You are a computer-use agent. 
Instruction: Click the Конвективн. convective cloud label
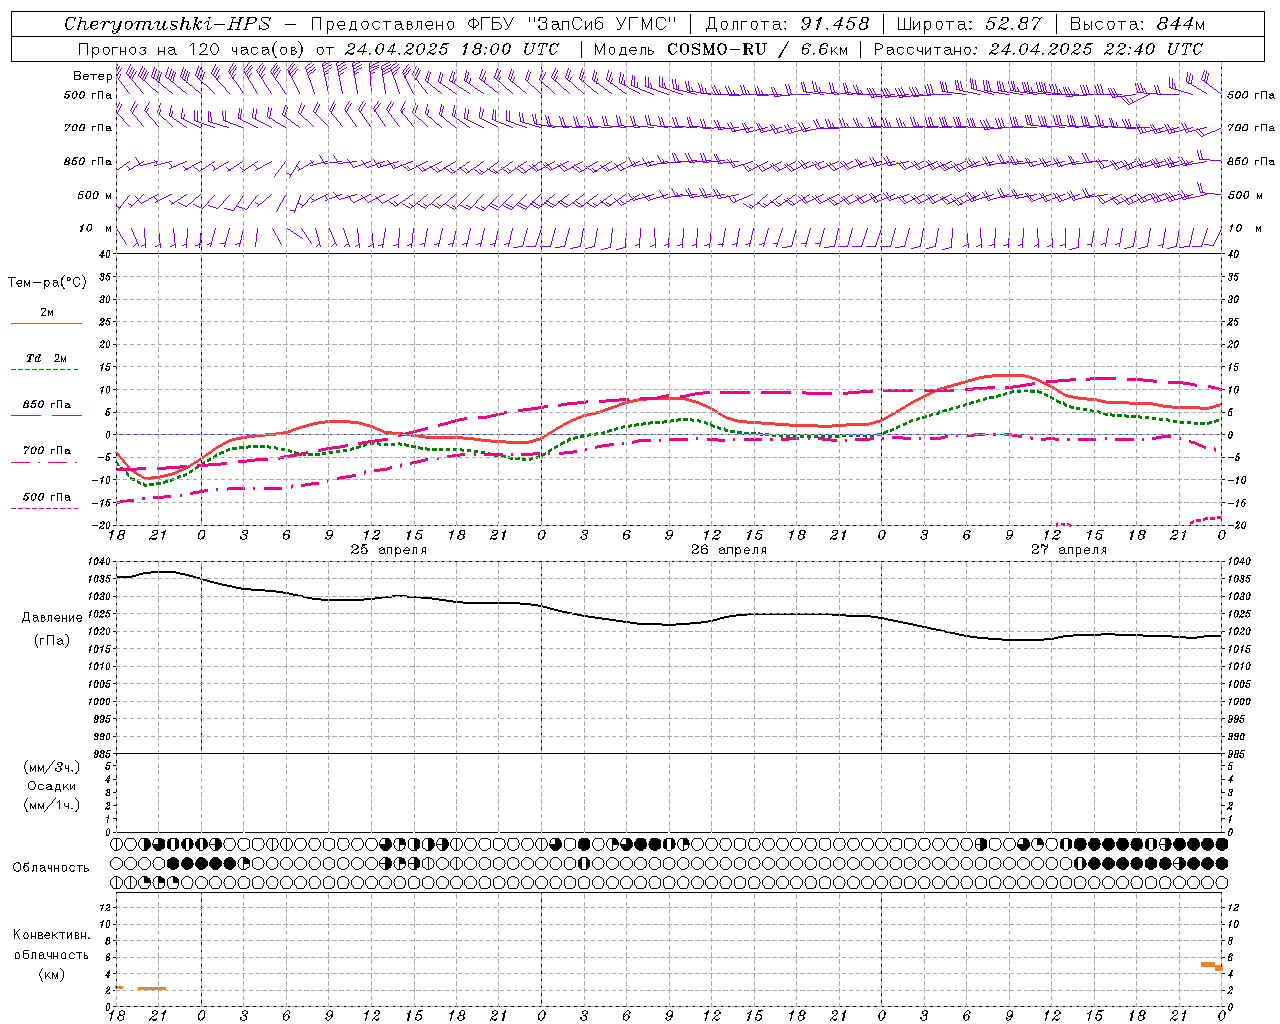(52, 935)
